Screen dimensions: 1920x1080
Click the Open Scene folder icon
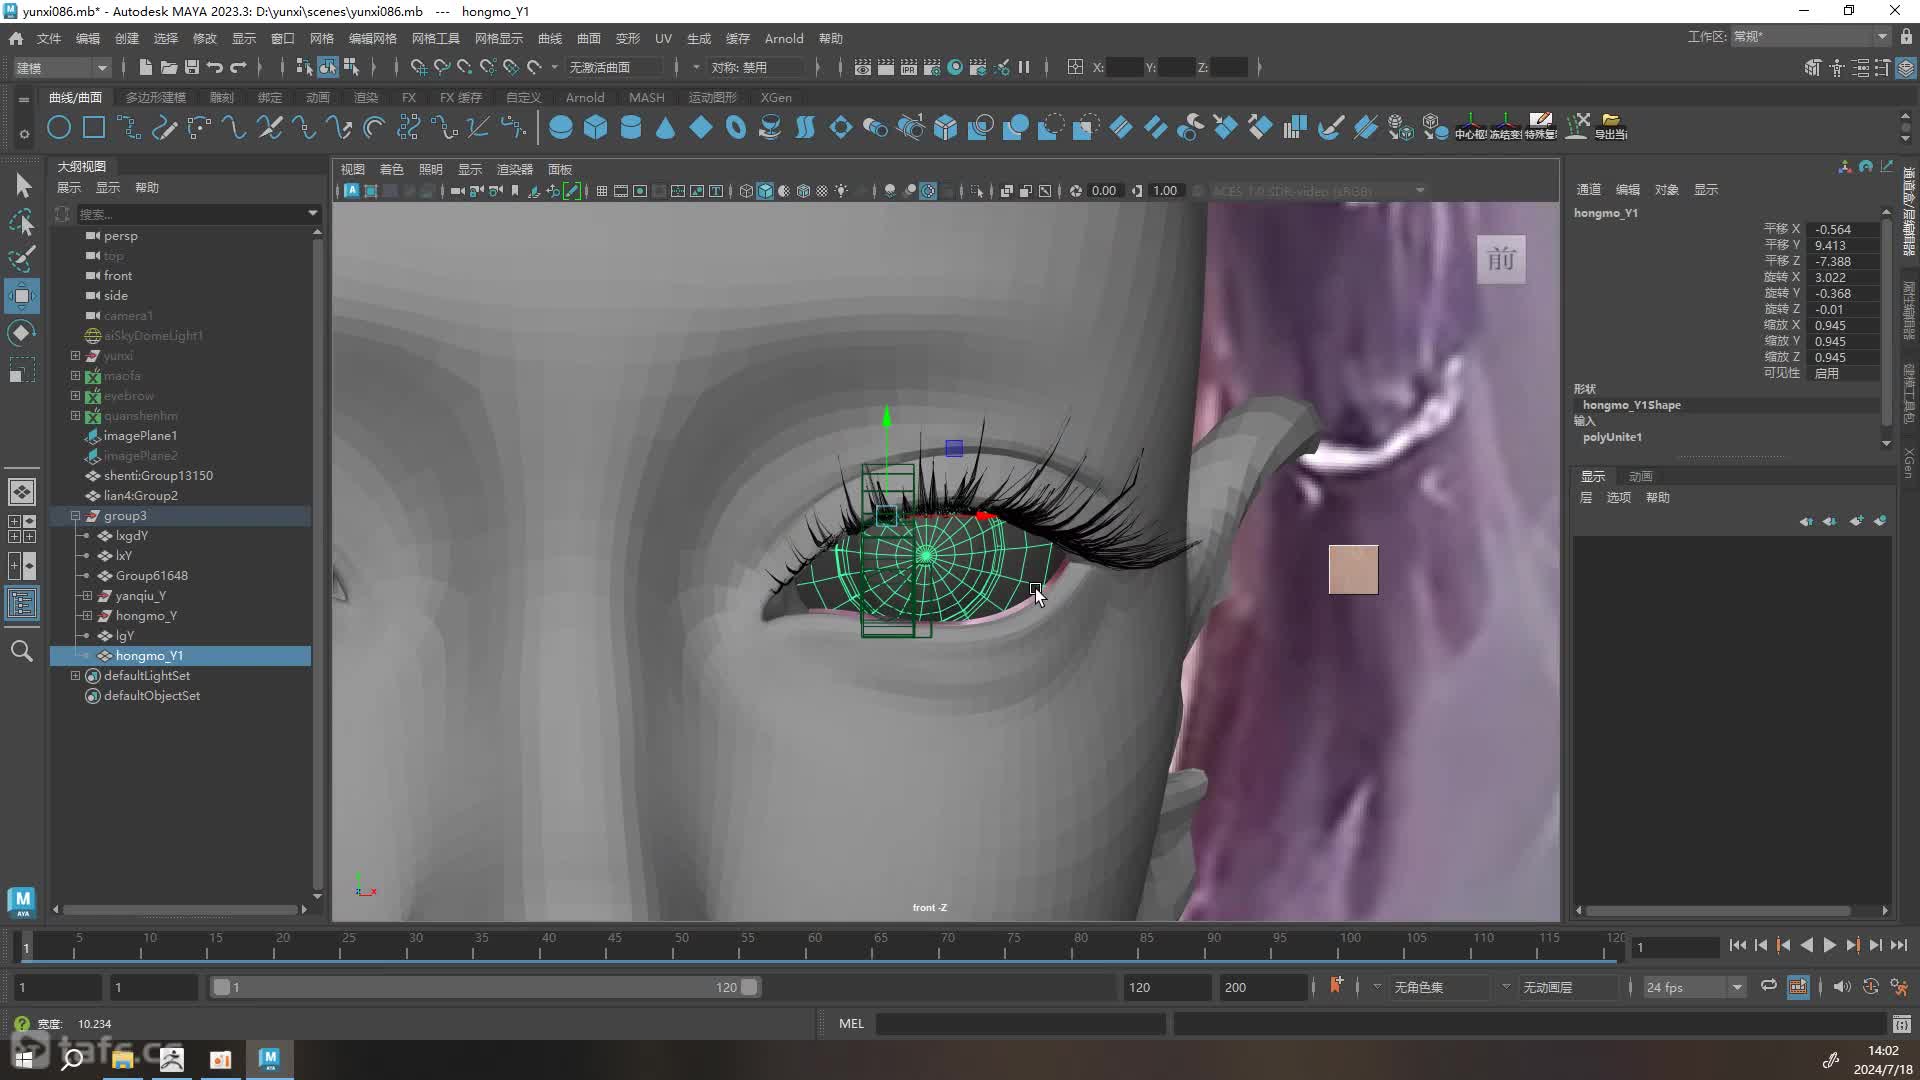[169, 67]
